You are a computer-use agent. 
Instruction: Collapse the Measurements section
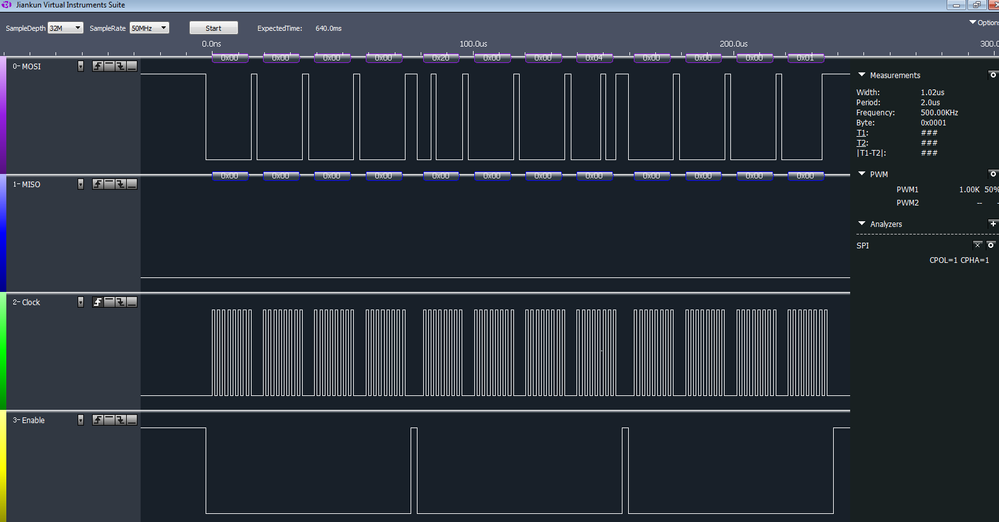pos(861,75)
